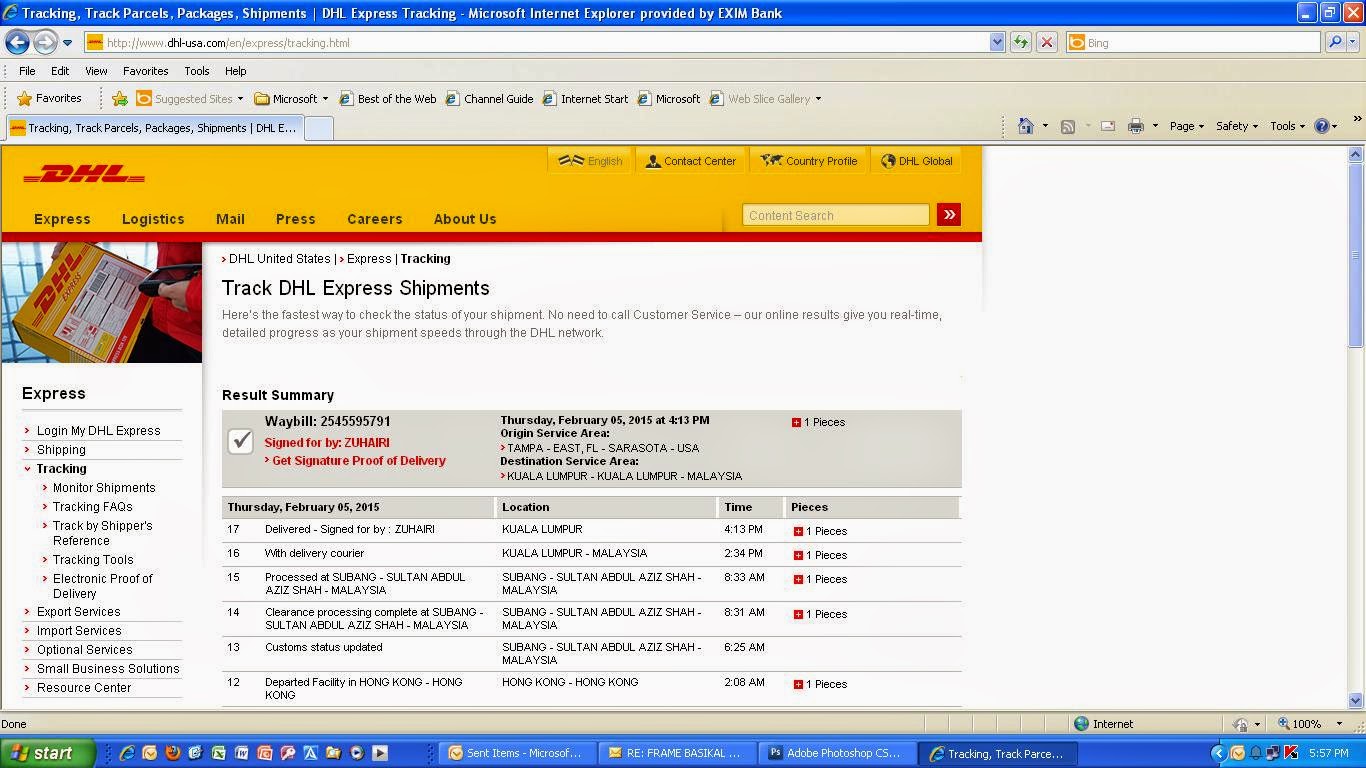This screenshot has height=768, width=1366.
Task: Launch Firefox from quick launch bar
Action: [172, 753]
